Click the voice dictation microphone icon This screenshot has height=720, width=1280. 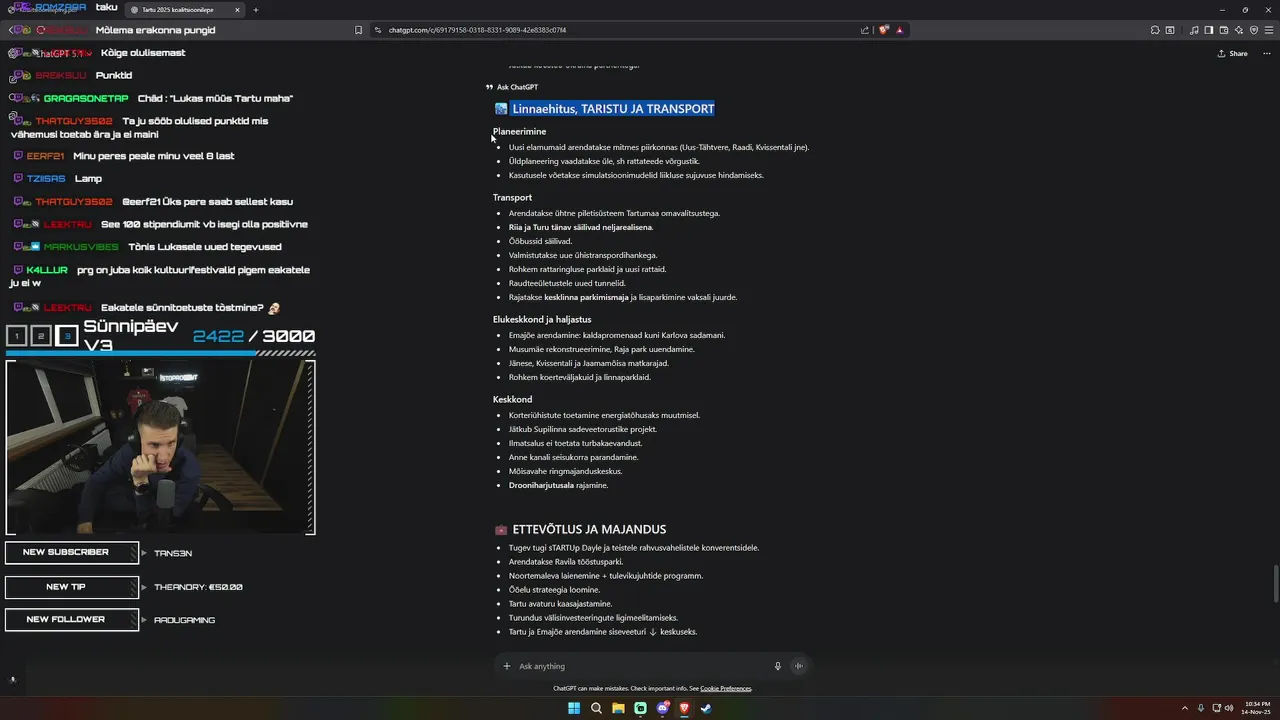click(x=777, y=666)
